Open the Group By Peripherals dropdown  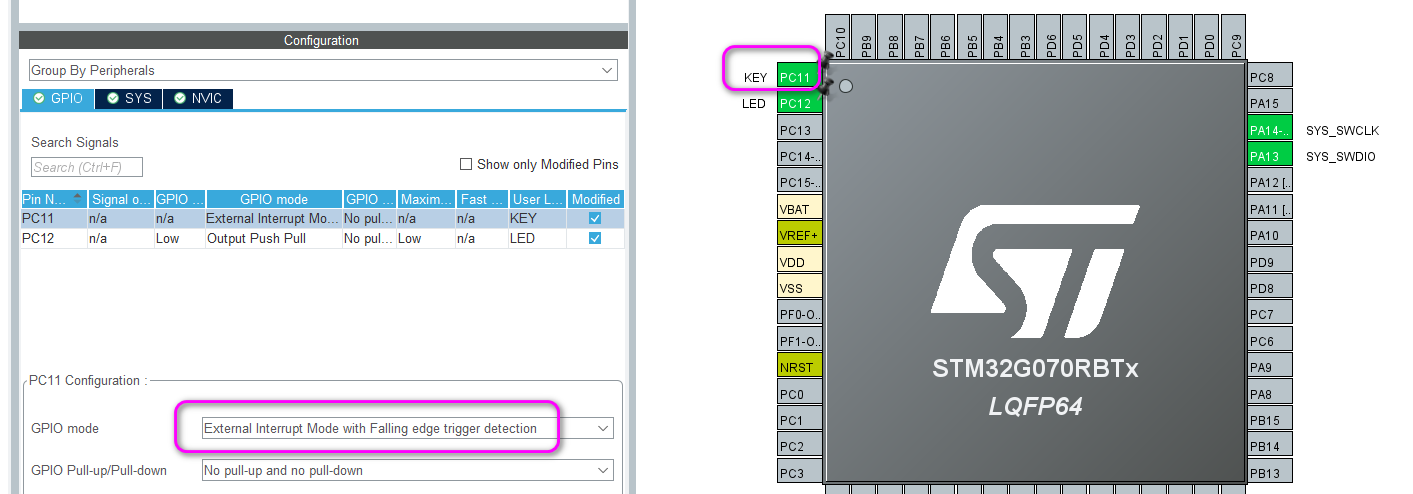(x=323, y=71)
